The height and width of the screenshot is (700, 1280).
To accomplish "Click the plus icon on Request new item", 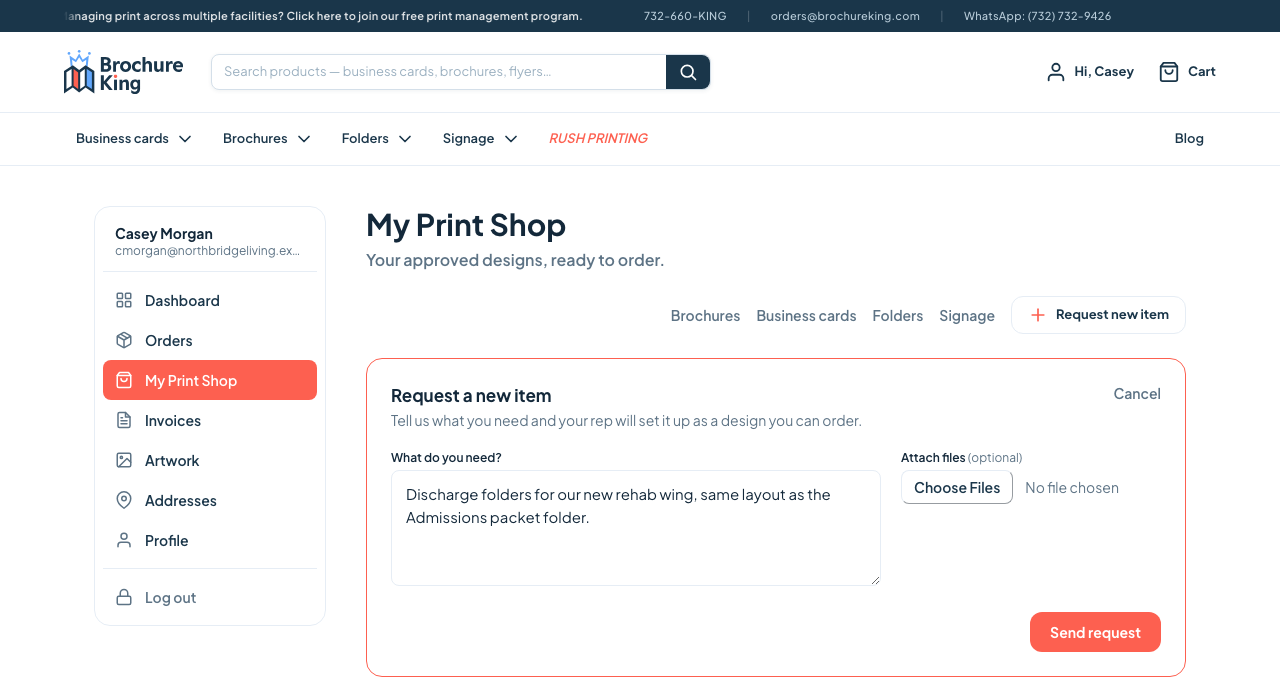I will tap(1038, 315).
